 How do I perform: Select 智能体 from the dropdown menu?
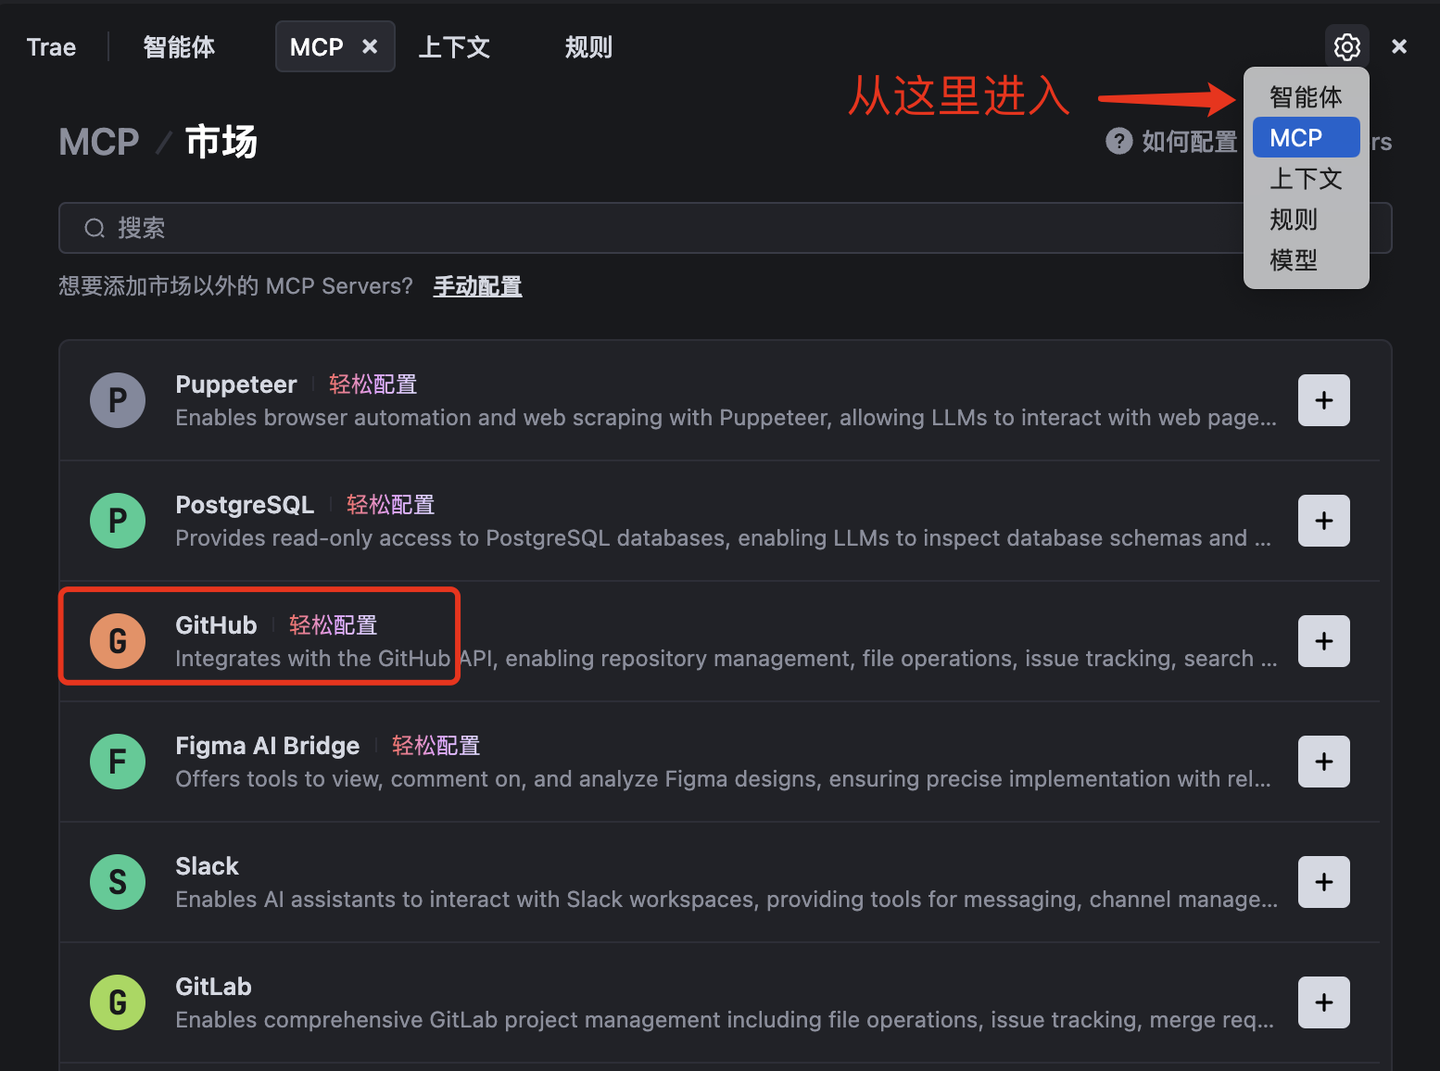1306,96
